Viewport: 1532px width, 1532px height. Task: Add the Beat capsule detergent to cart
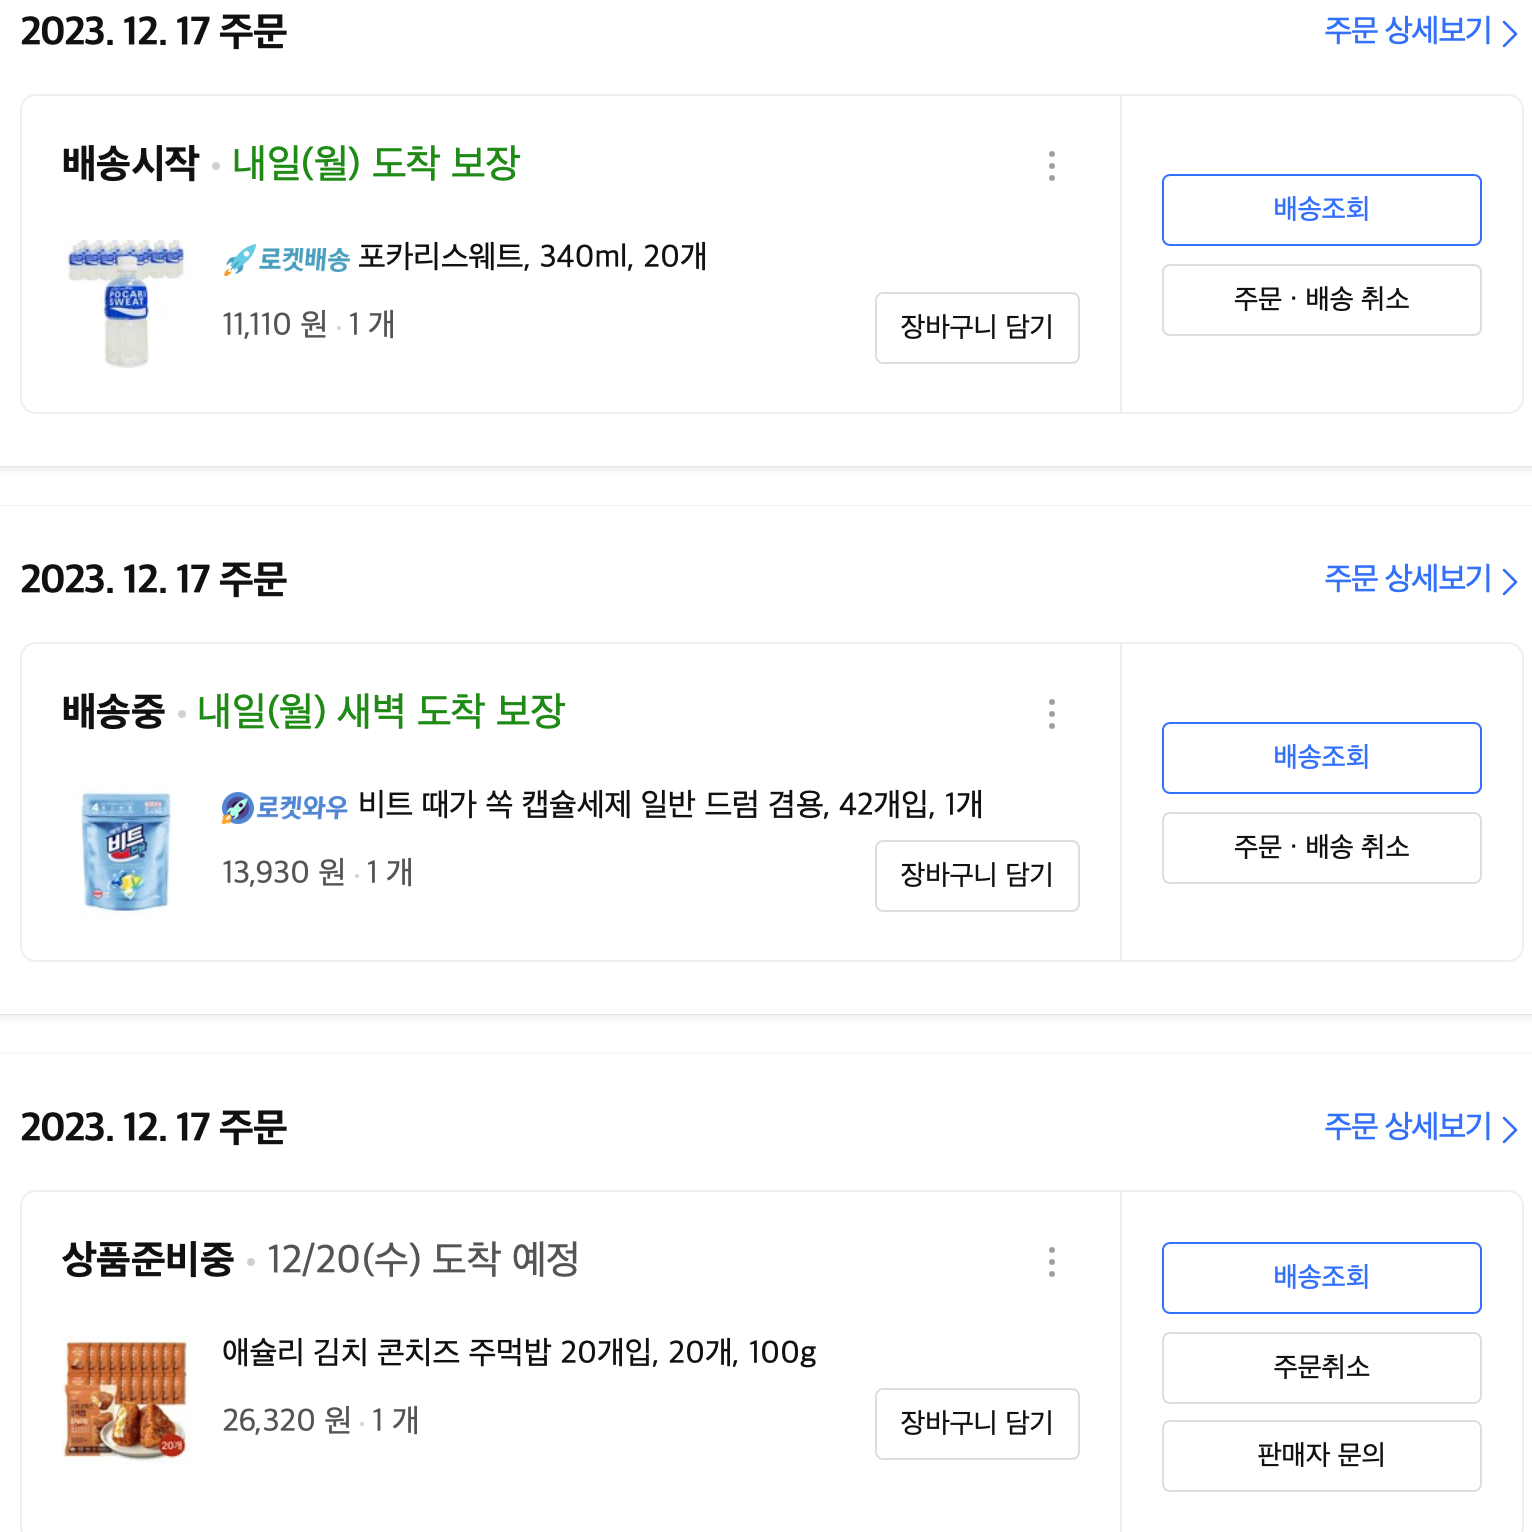point(977,876)
